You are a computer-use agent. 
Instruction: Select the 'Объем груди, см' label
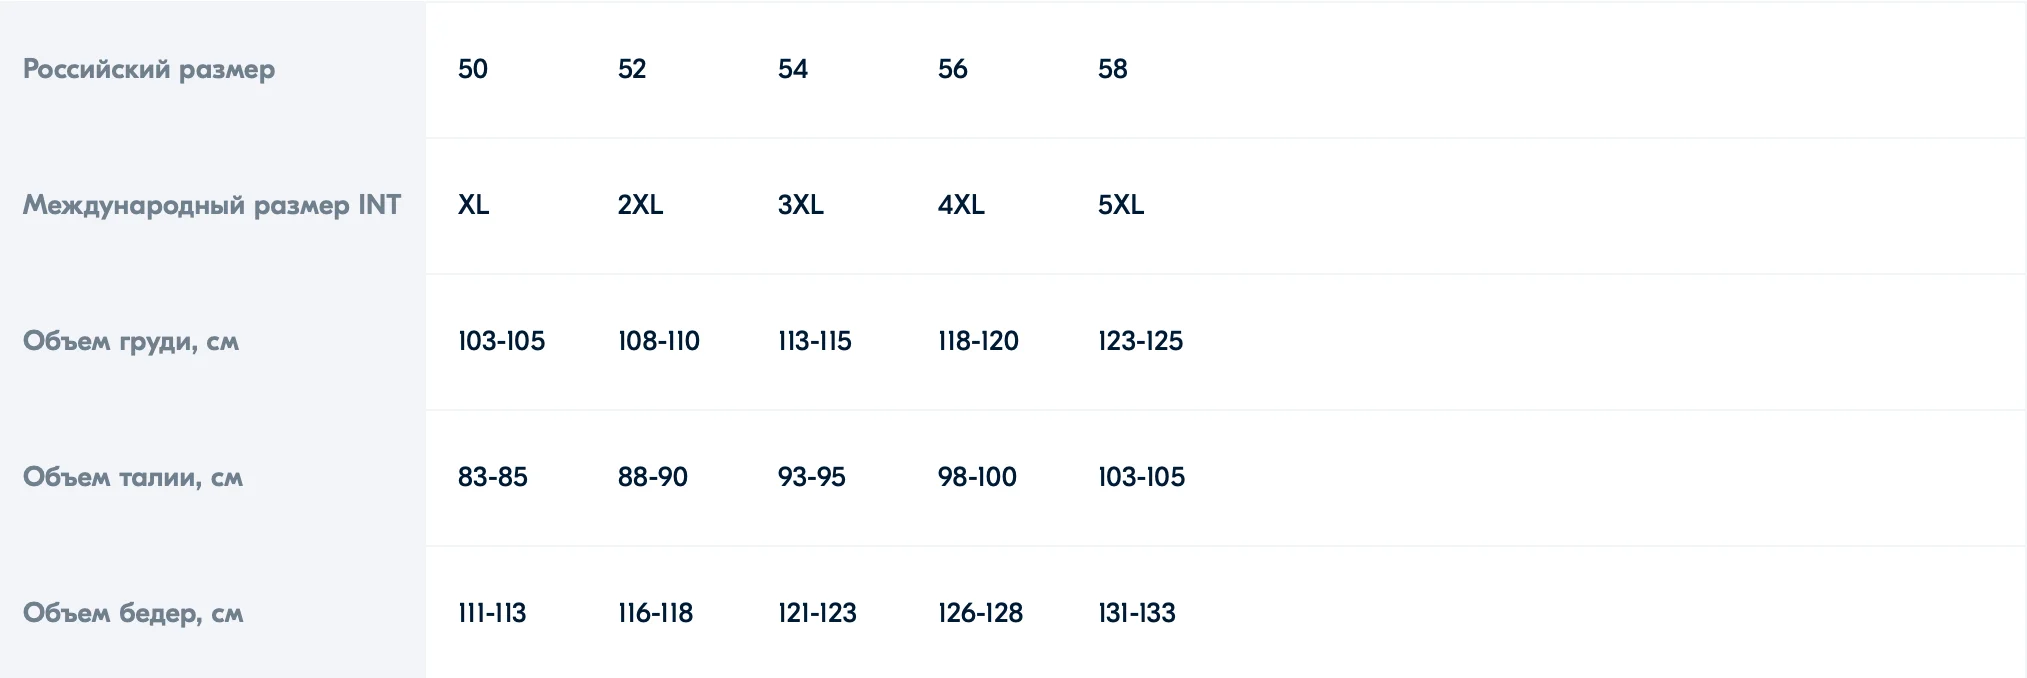(131, 341)
